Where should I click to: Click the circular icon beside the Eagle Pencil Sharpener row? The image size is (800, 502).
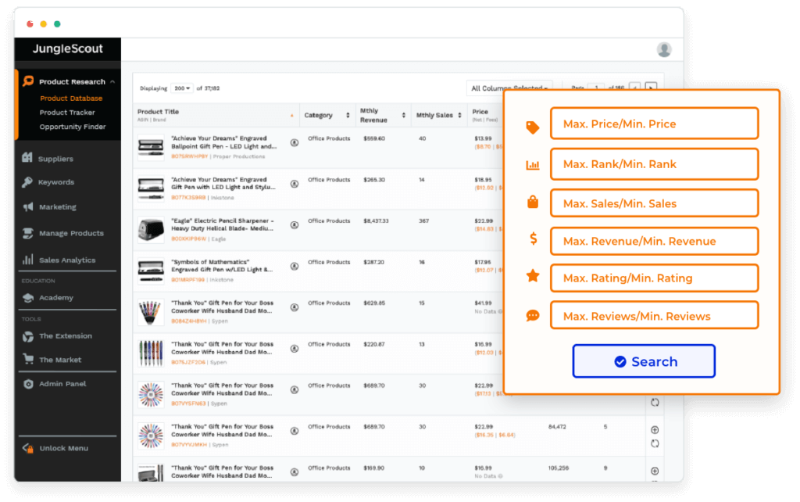(294, 225)
